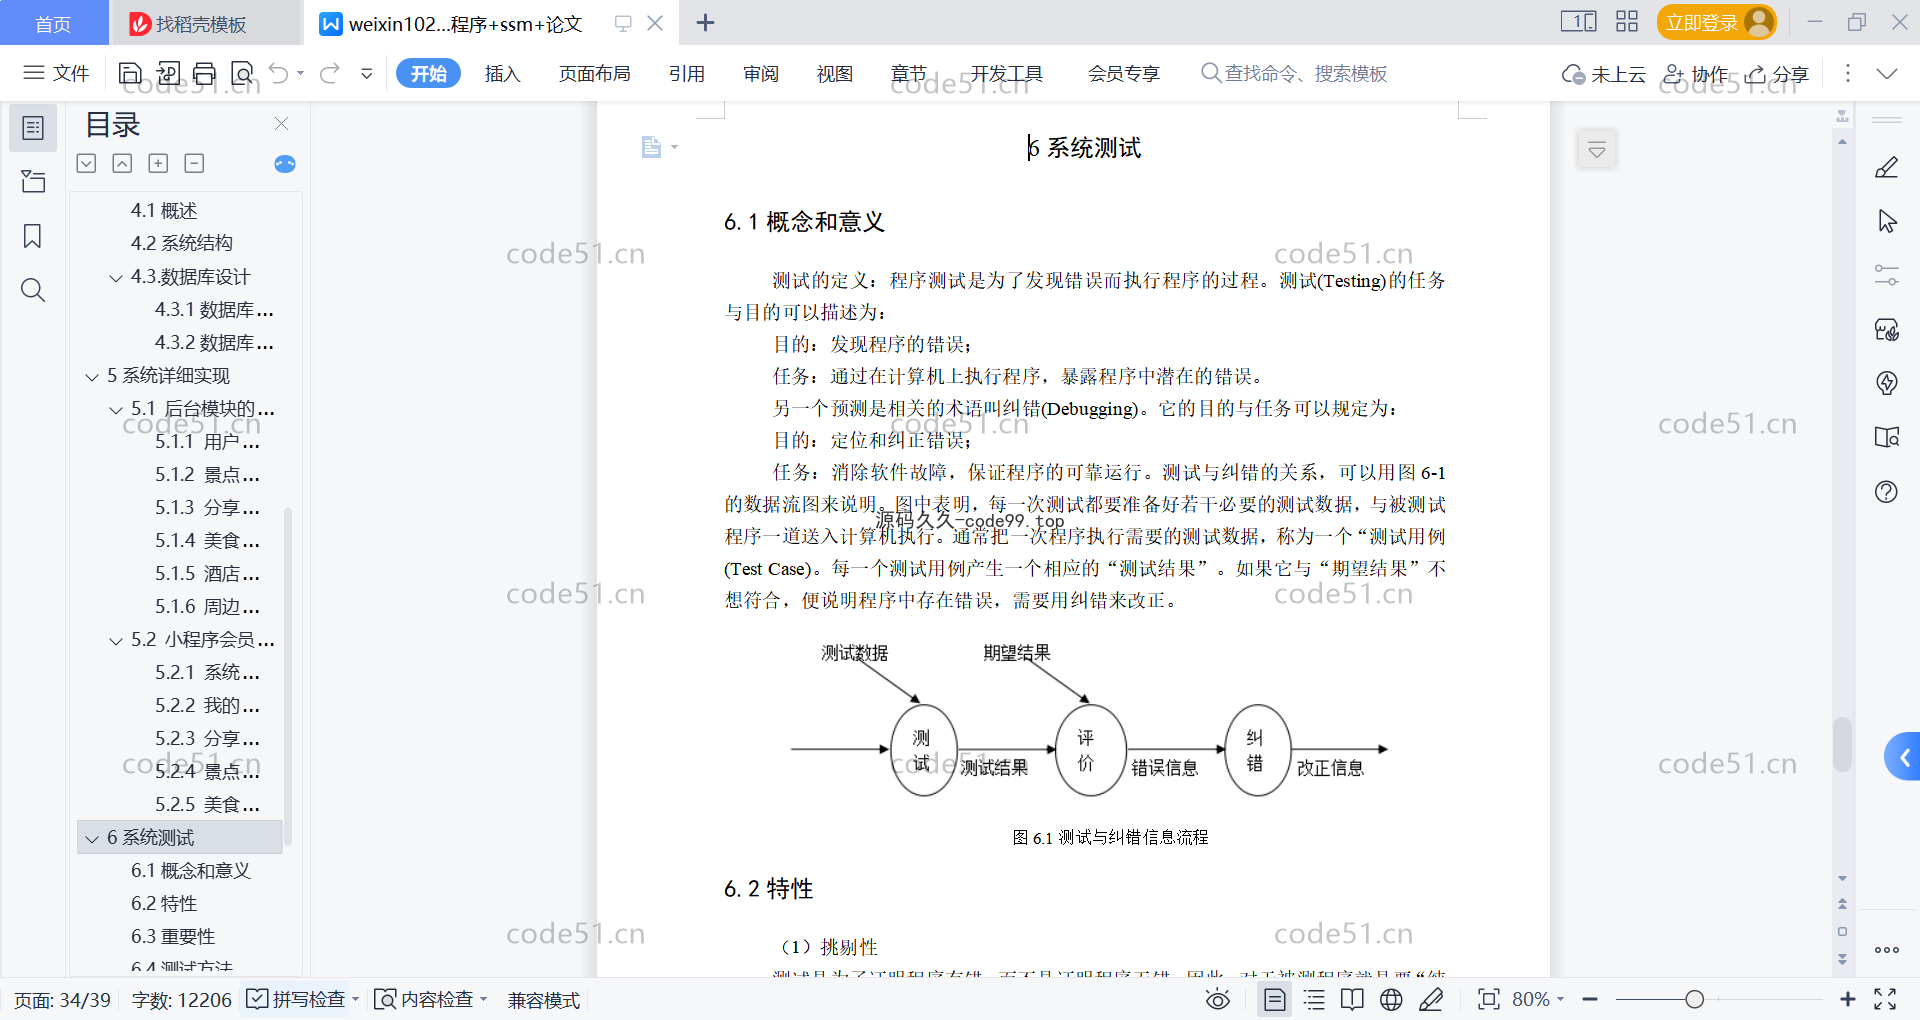Open the search panel magnifier icon

(x=33, y=290)
